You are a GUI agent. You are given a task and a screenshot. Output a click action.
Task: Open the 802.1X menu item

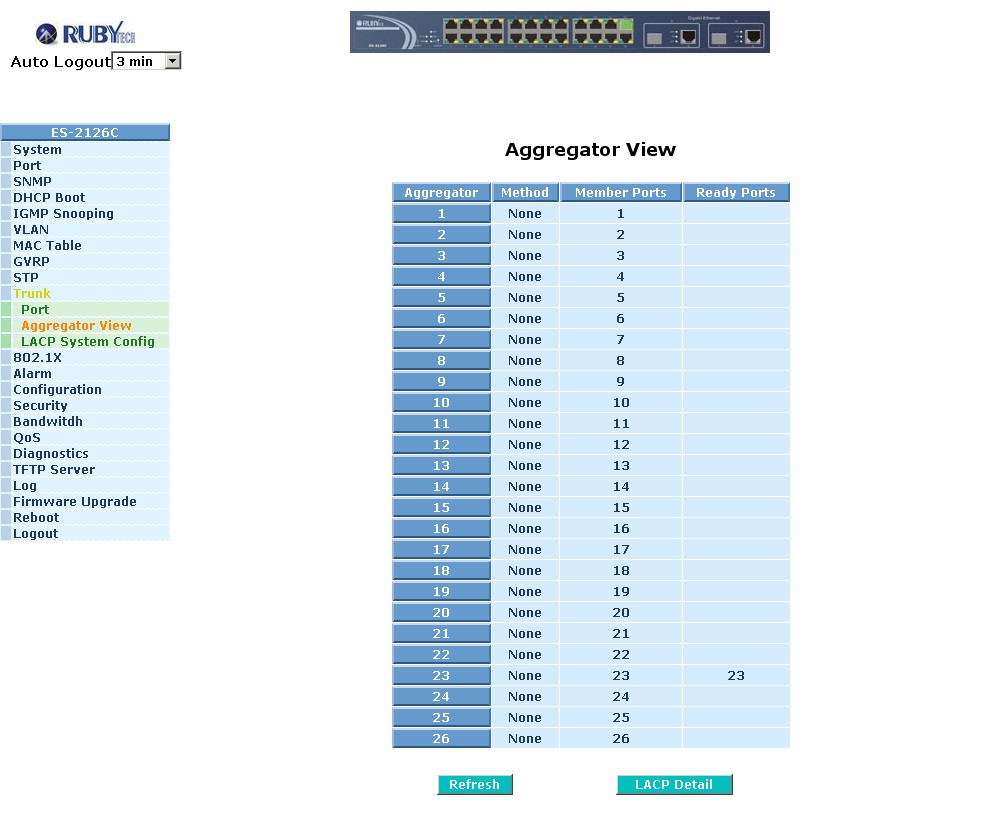[37, 358]
